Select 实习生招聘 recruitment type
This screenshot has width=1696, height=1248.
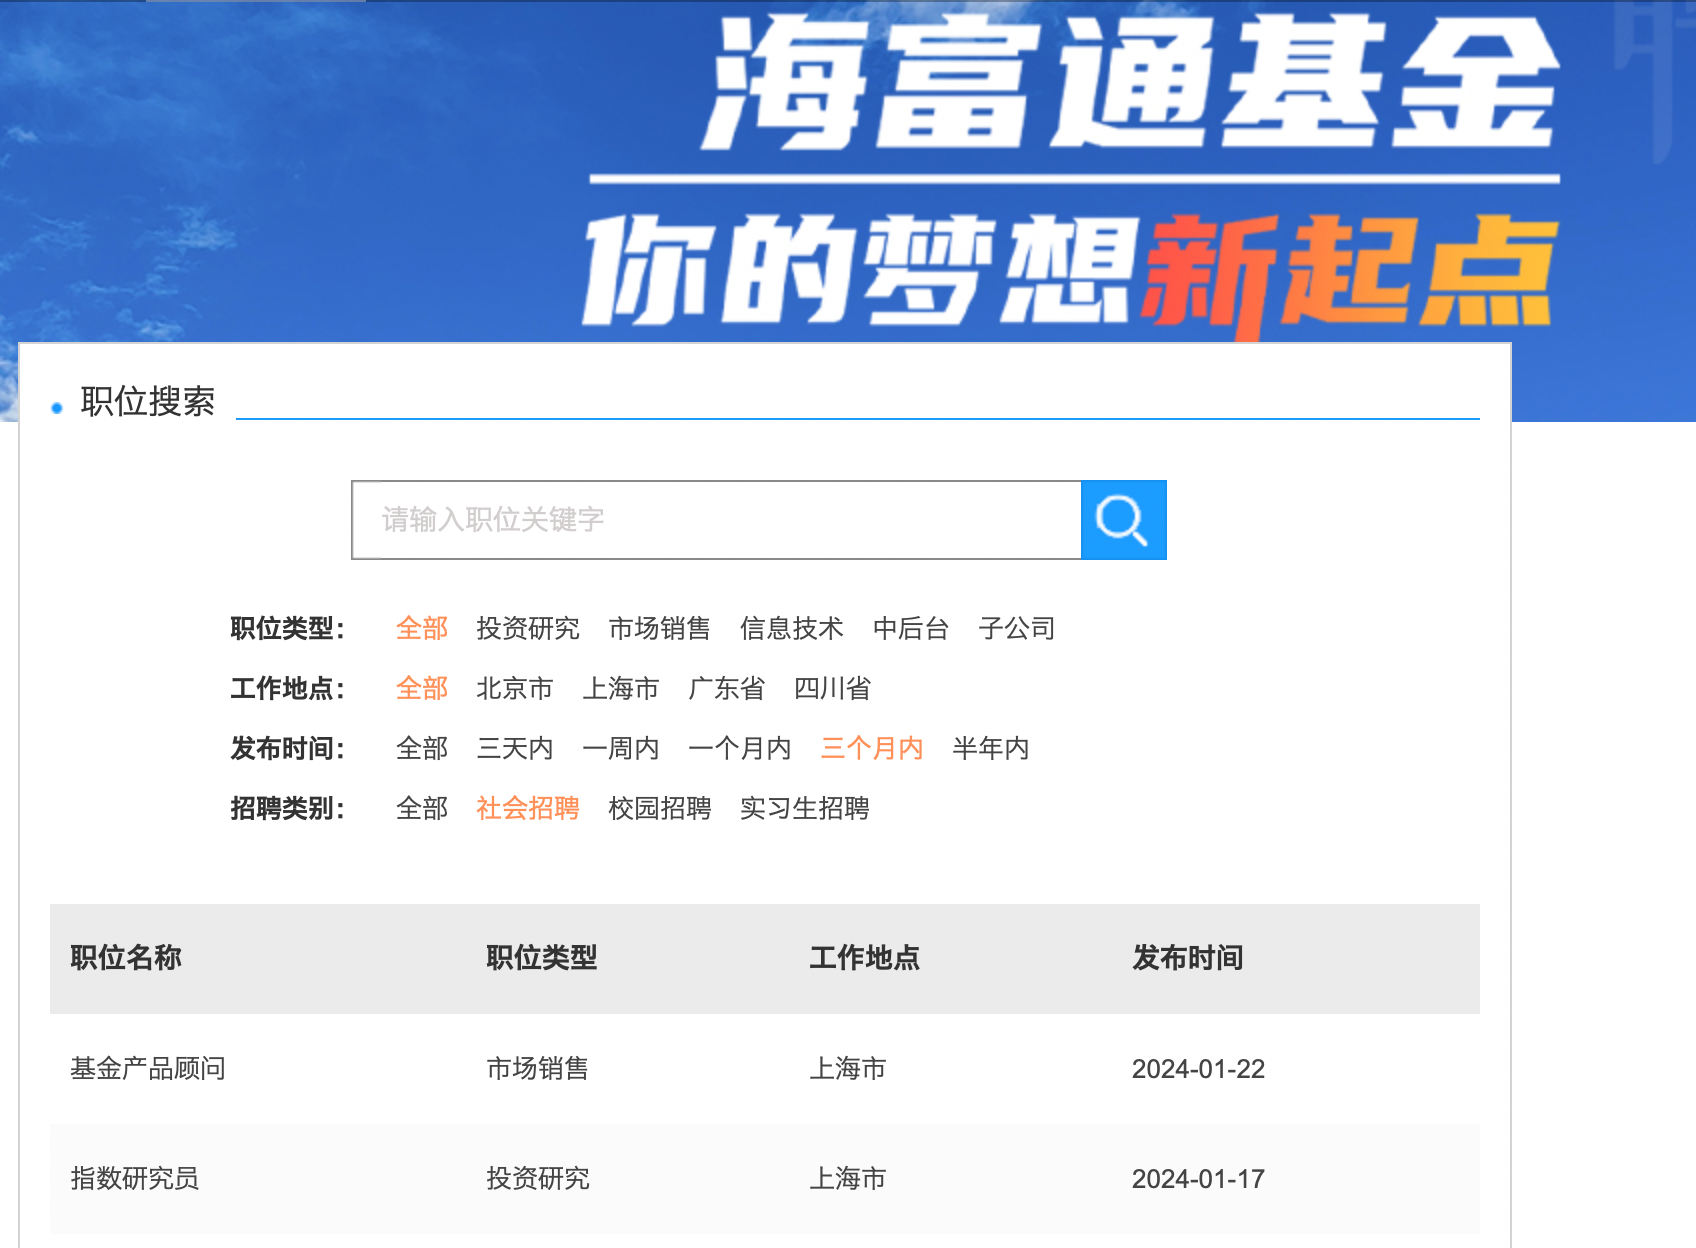(805, 809)
